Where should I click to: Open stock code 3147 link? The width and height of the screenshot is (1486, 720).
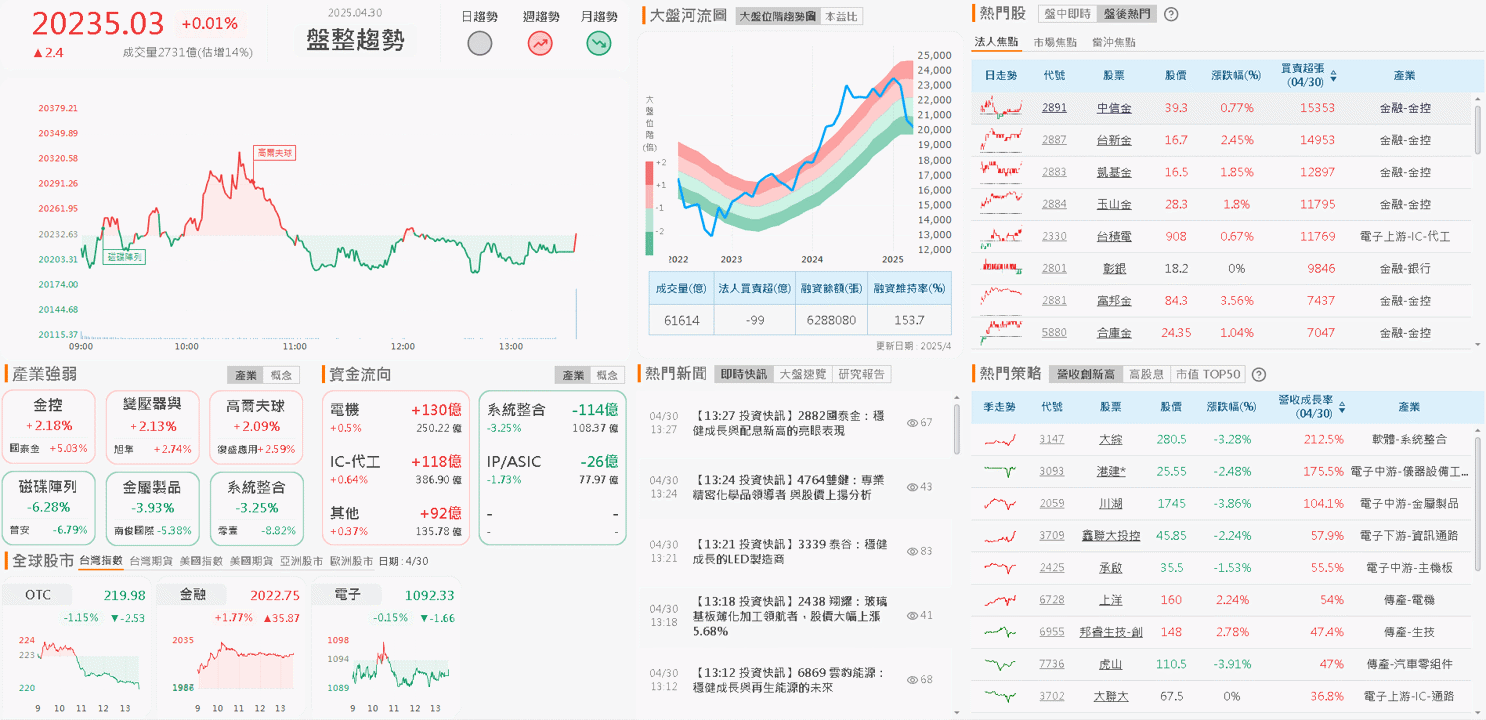click(x=1052, y=439)
